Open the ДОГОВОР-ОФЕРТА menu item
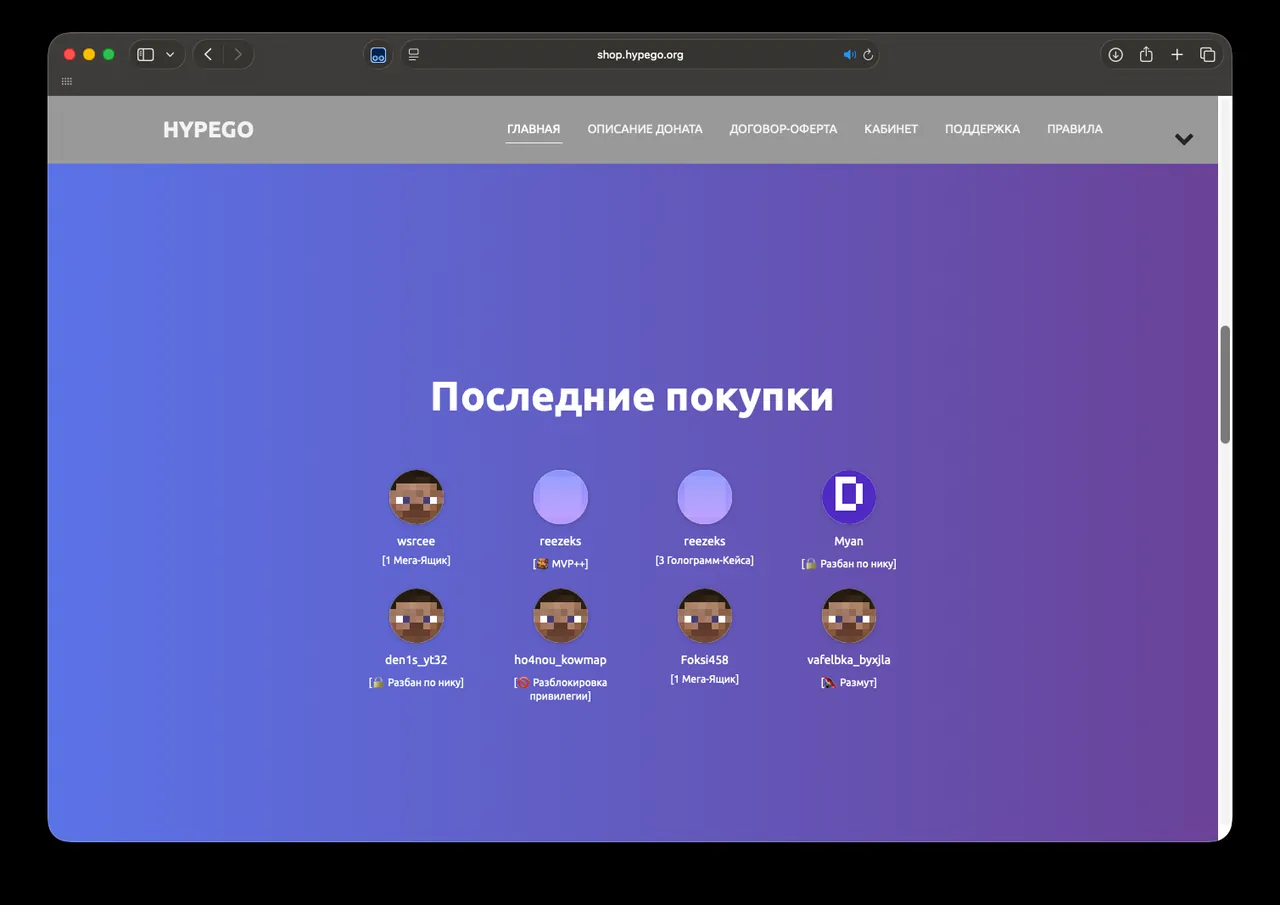The width and height of the screenshot is (1280, 905). click(783, 129)
